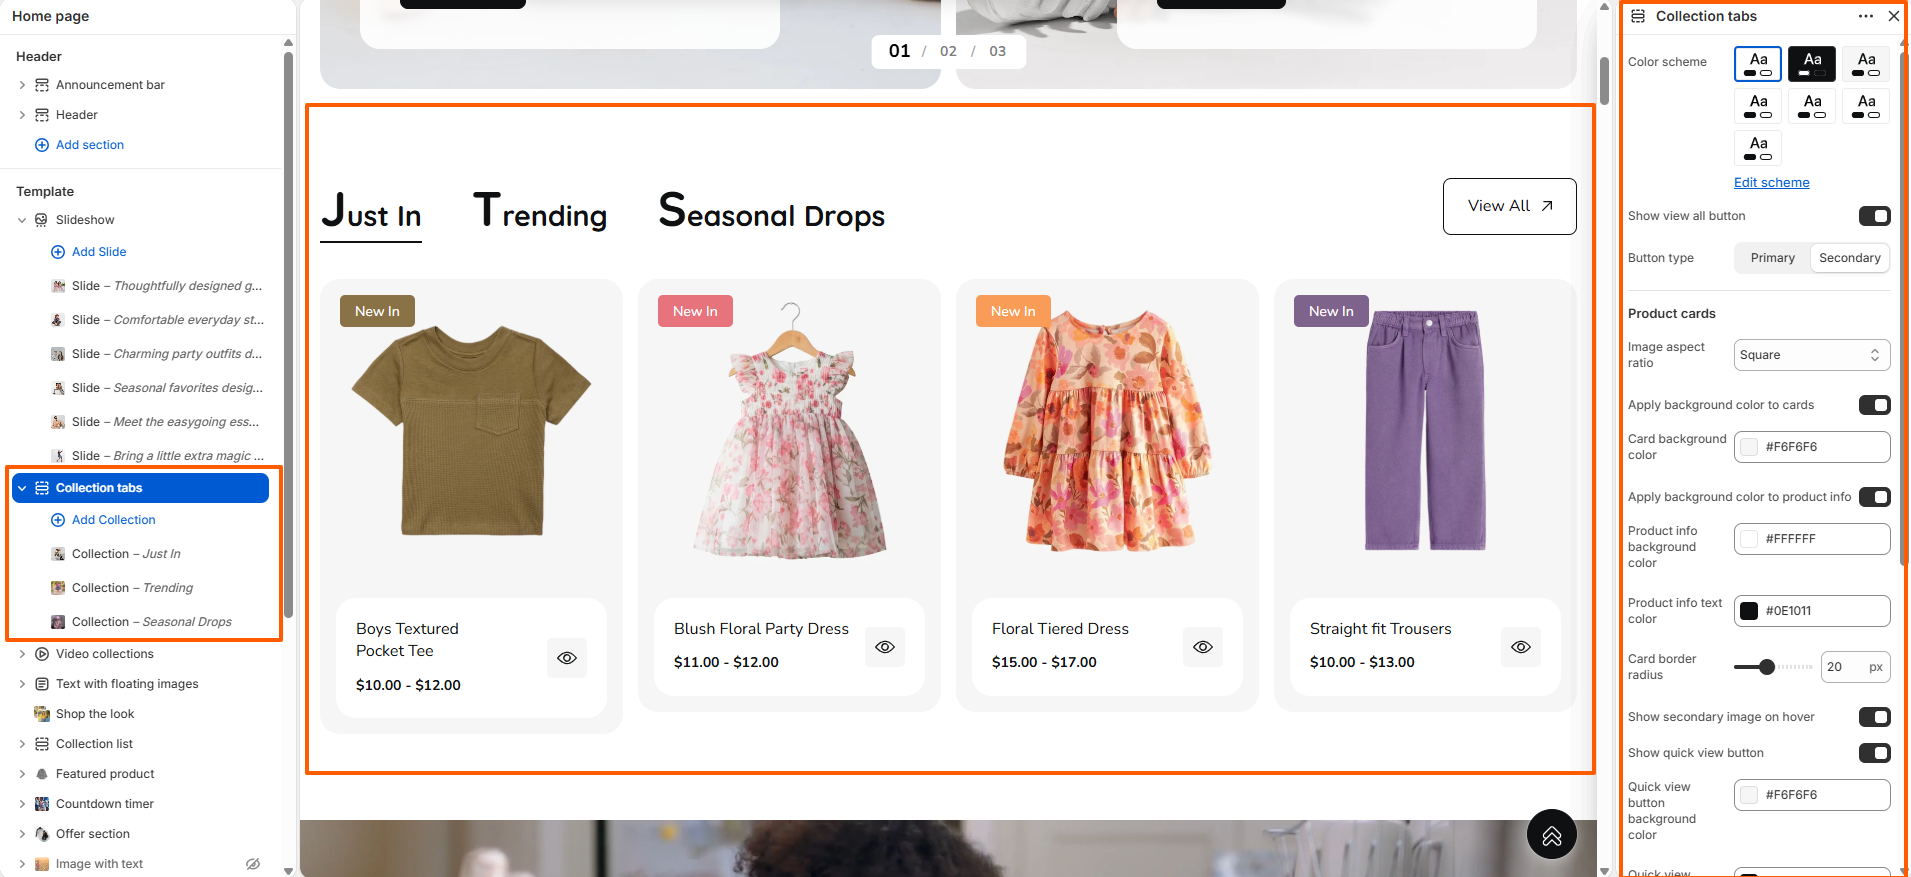Open the Edit scheme link
The width and height of the screenshot is (1911, 877).
pyautogui.click(x=1771, y=182)
